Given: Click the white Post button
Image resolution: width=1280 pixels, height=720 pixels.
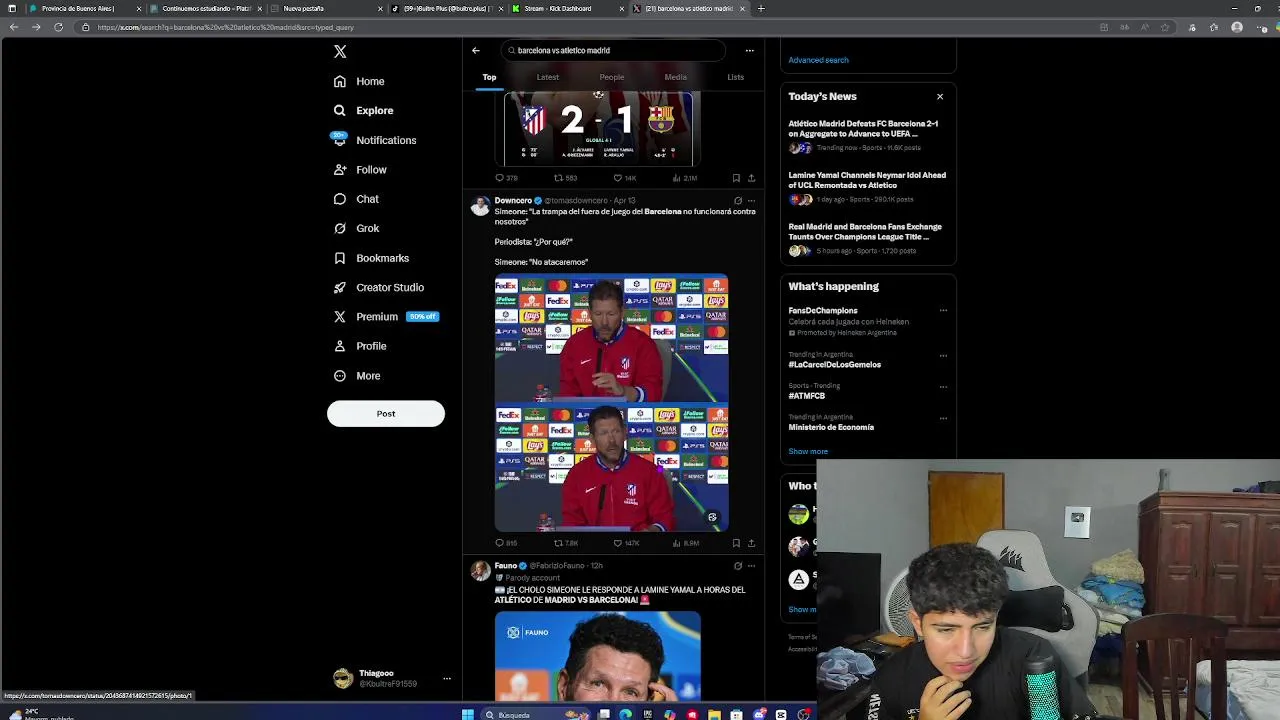Looking at the screenshot, I should click(x=386, y=414).
